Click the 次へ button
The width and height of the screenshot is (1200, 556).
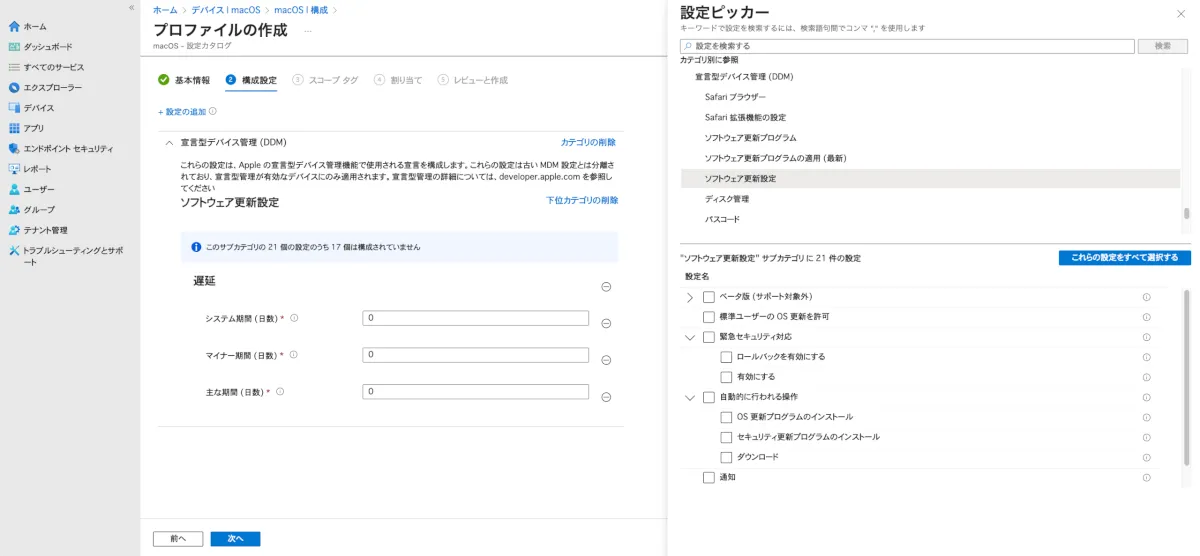[x=235, y=538]
